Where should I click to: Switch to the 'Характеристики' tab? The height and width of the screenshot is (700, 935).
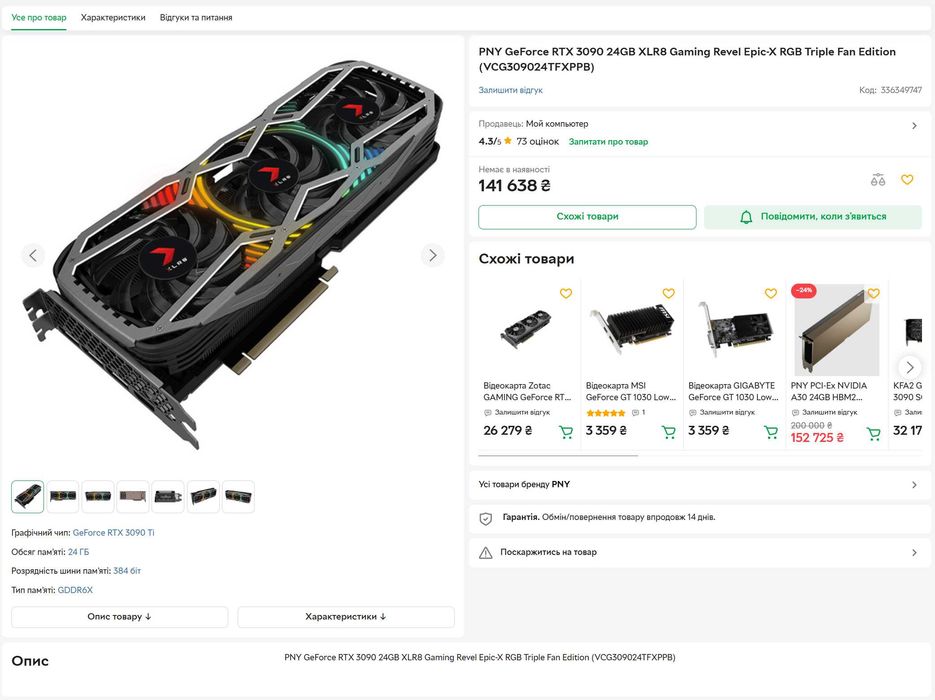click(113, 18)
